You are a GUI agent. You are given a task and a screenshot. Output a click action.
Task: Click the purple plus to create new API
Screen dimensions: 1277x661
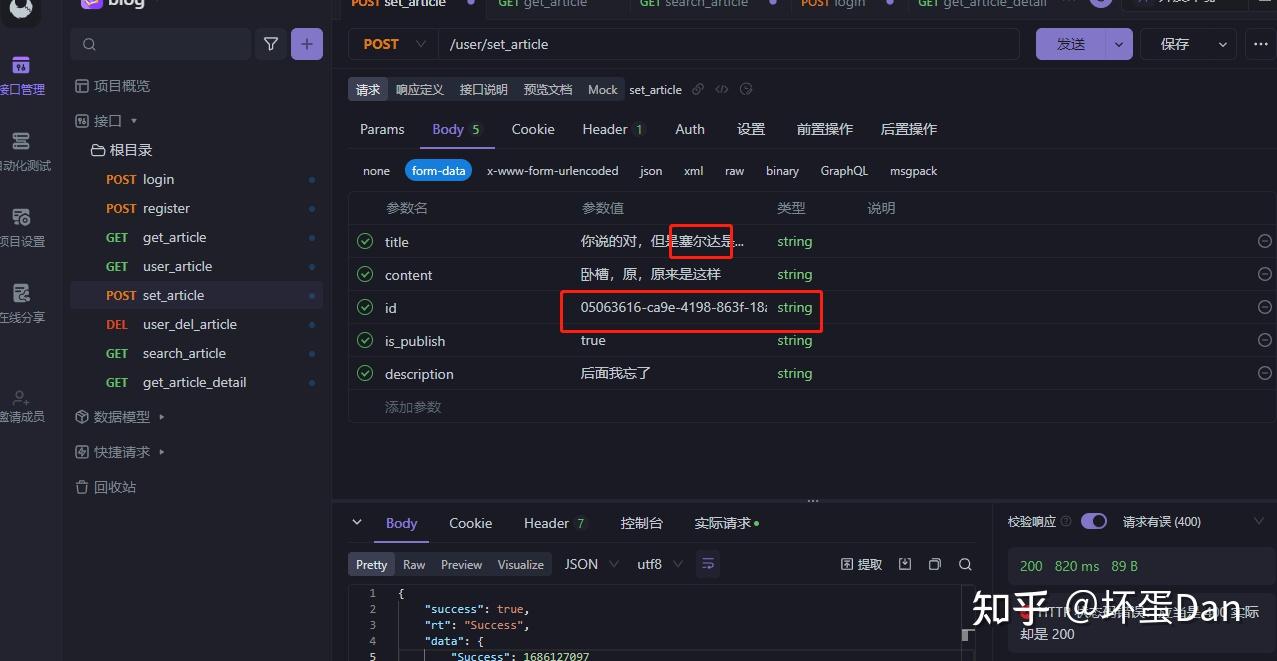click(x=306, y=44)
